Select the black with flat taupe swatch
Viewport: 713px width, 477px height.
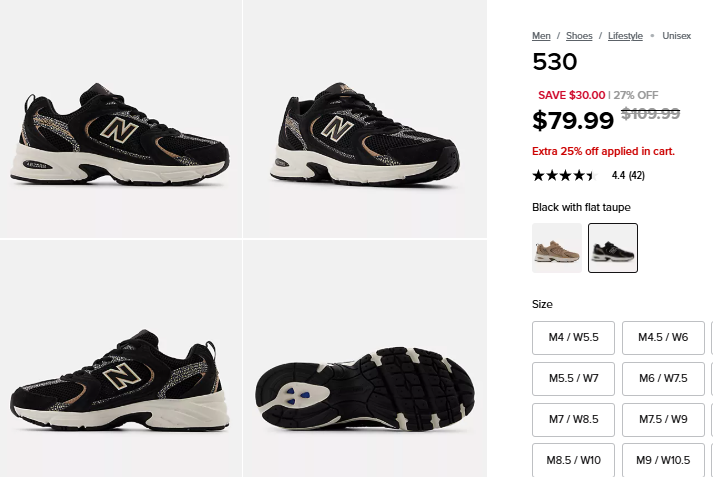pos(613,248)
